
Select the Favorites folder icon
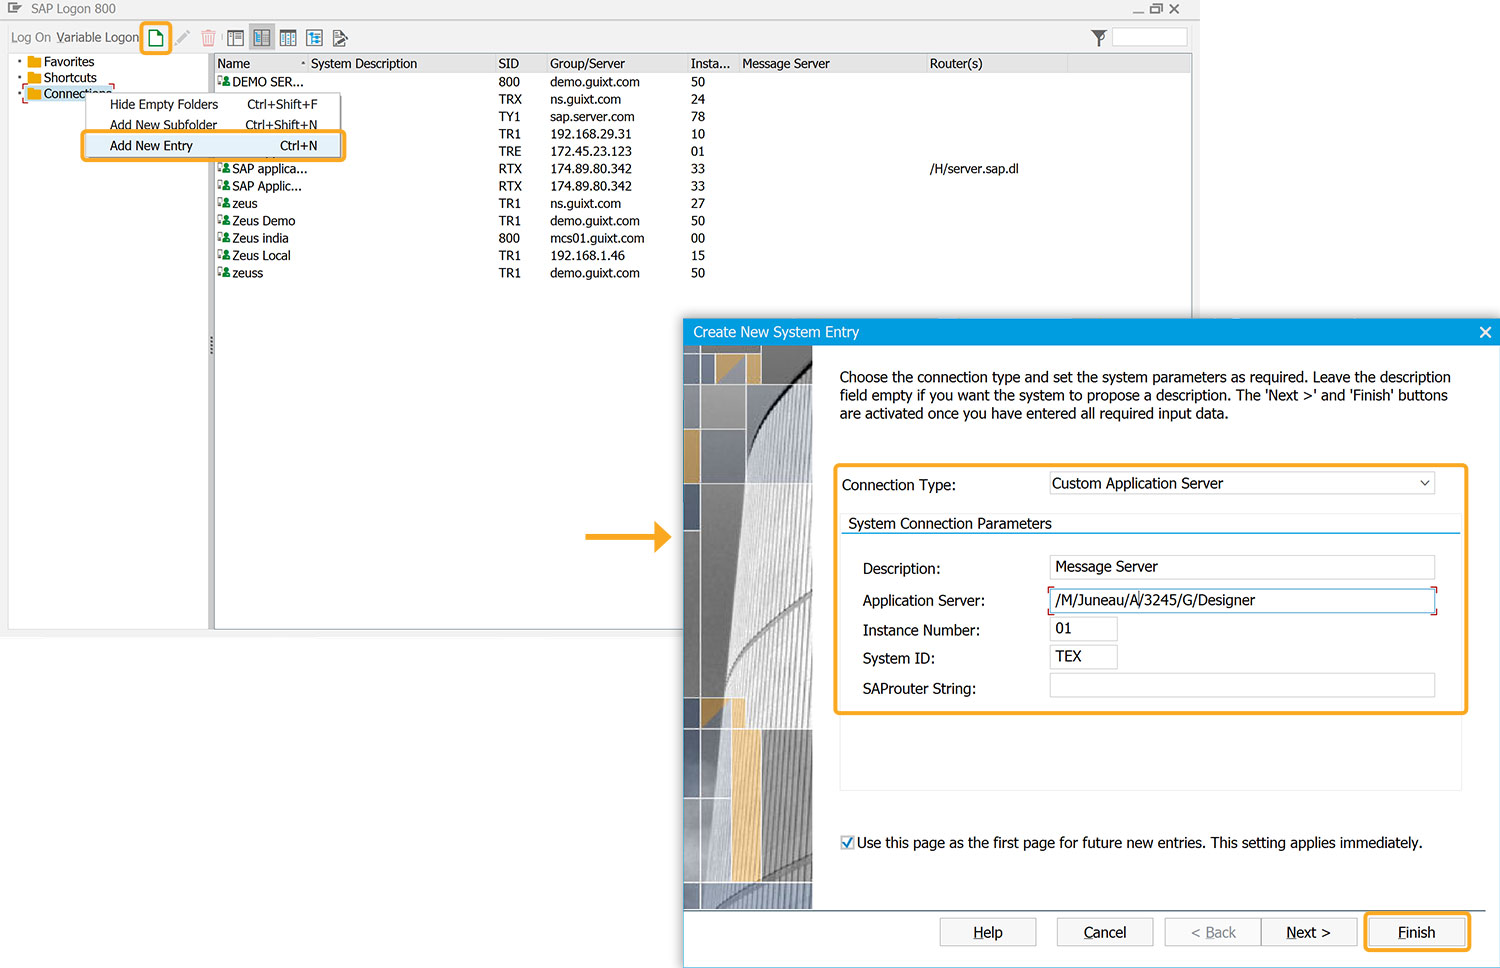[x=35, y=62]
